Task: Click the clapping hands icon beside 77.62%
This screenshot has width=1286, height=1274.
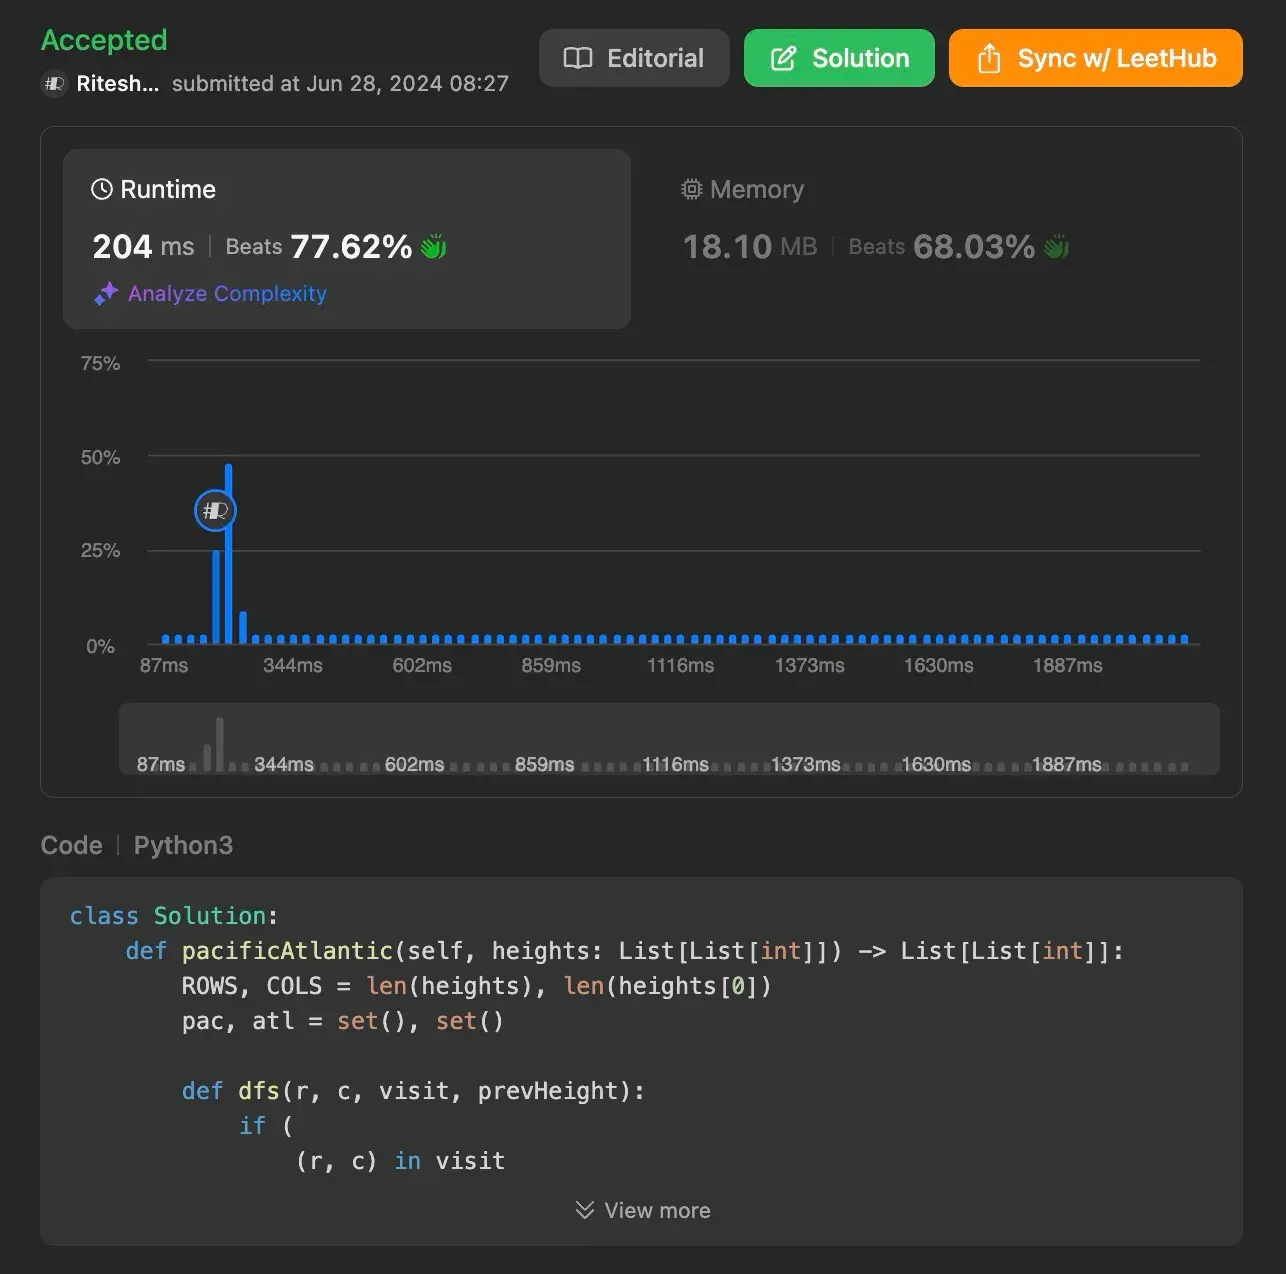Action: [434, 246]
